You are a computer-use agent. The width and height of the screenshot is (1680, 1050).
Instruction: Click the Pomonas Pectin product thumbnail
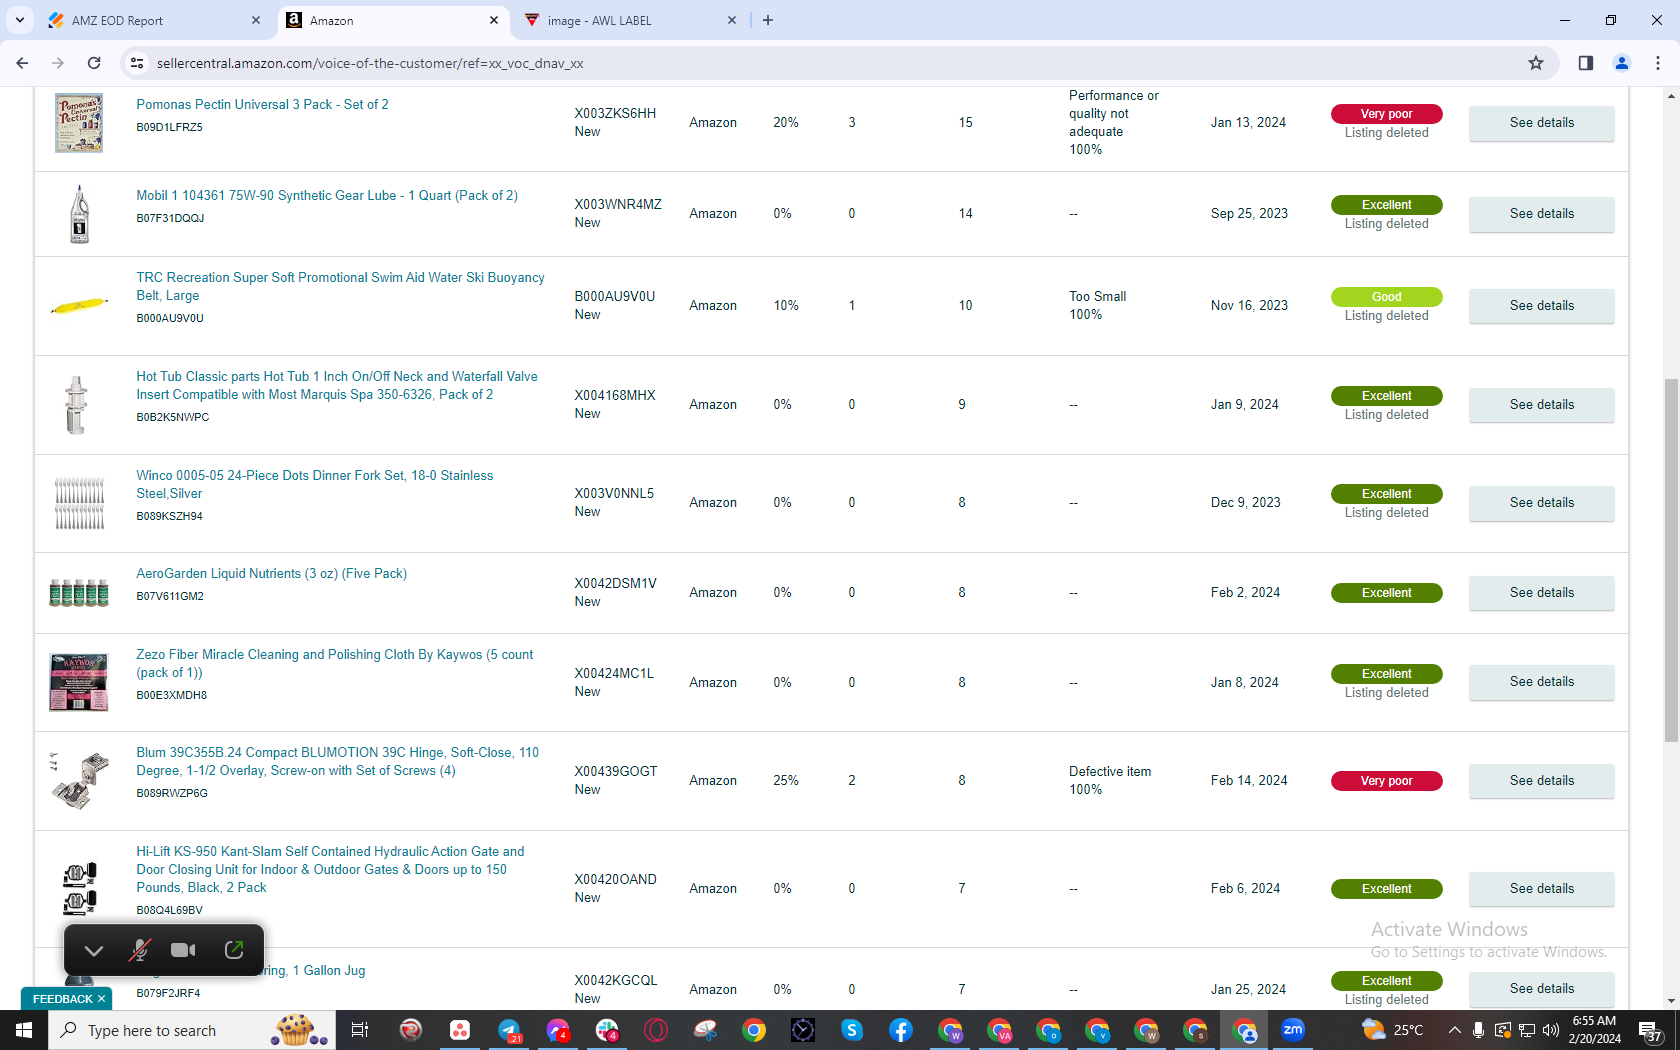79,123
